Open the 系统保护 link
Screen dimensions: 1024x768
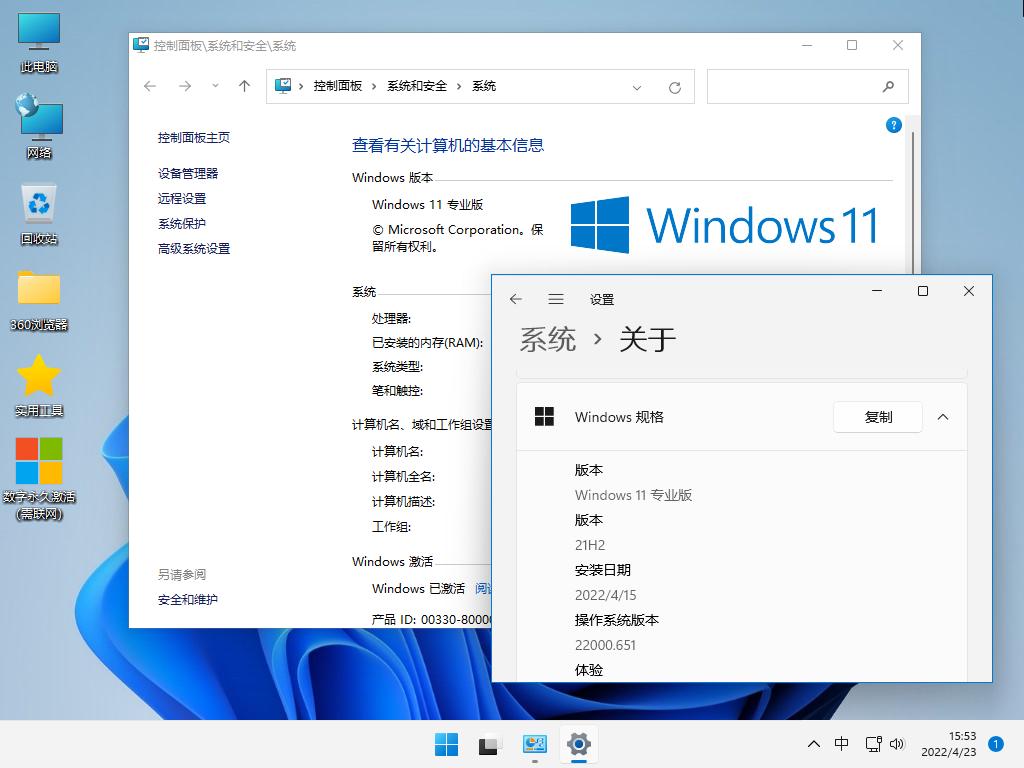point(182,224)
